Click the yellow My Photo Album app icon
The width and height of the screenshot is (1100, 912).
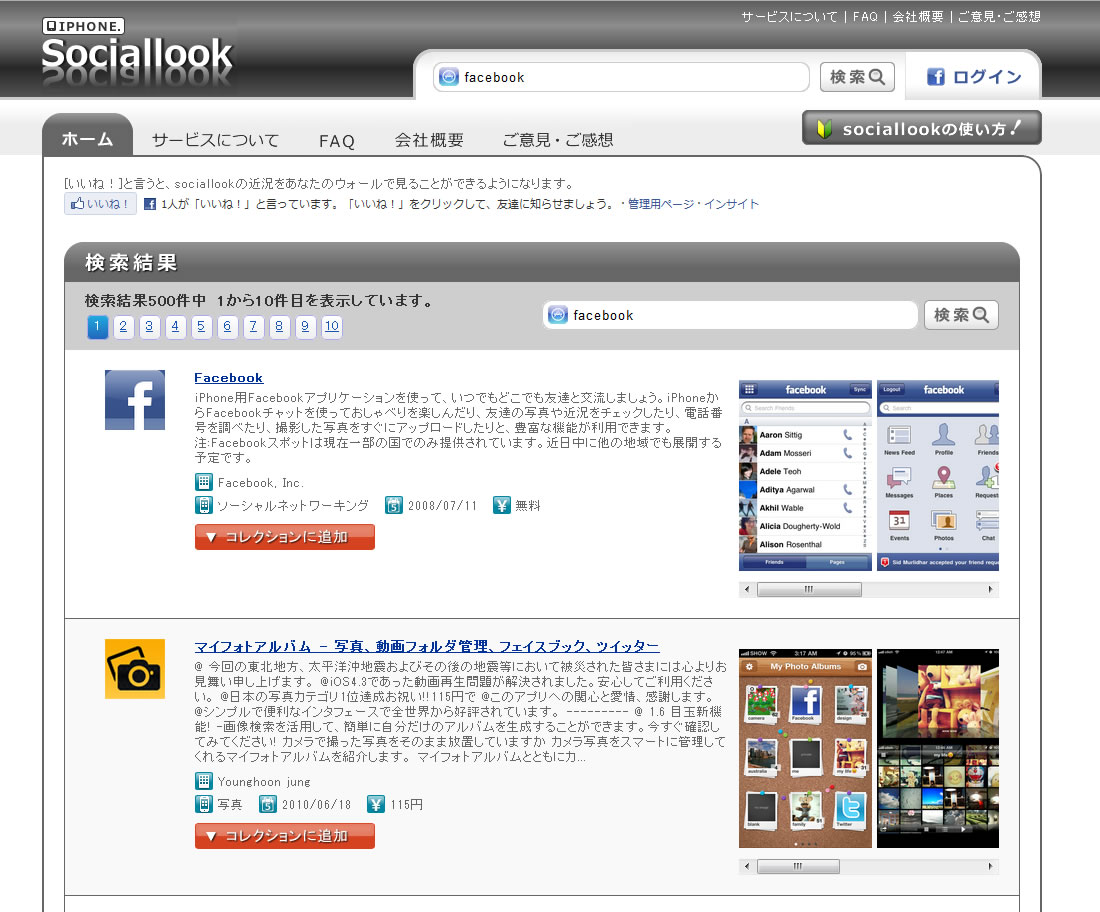tap(135, 668)
